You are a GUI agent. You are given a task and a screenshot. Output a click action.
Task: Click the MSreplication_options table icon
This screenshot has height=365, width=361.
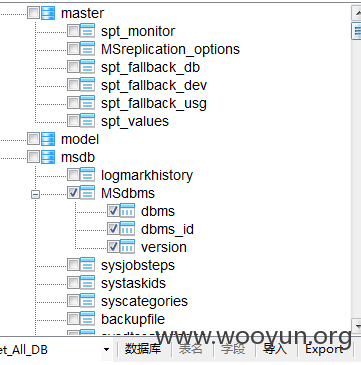pyautogui.click(x=88, y=49)
